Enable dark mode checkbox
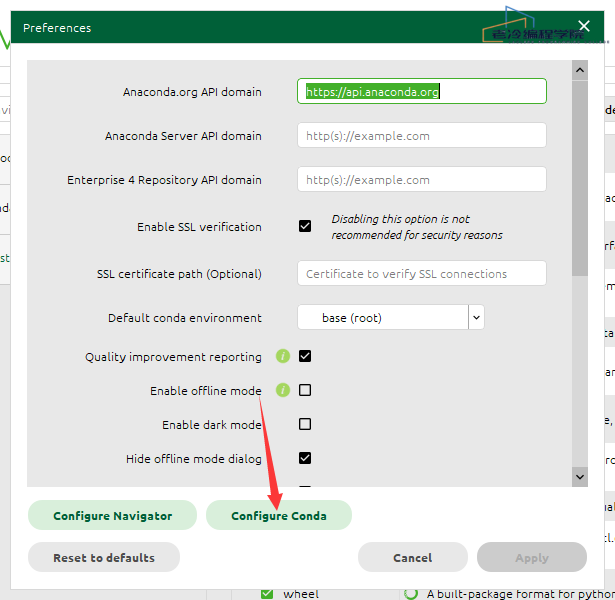 (x=305, y=424)
